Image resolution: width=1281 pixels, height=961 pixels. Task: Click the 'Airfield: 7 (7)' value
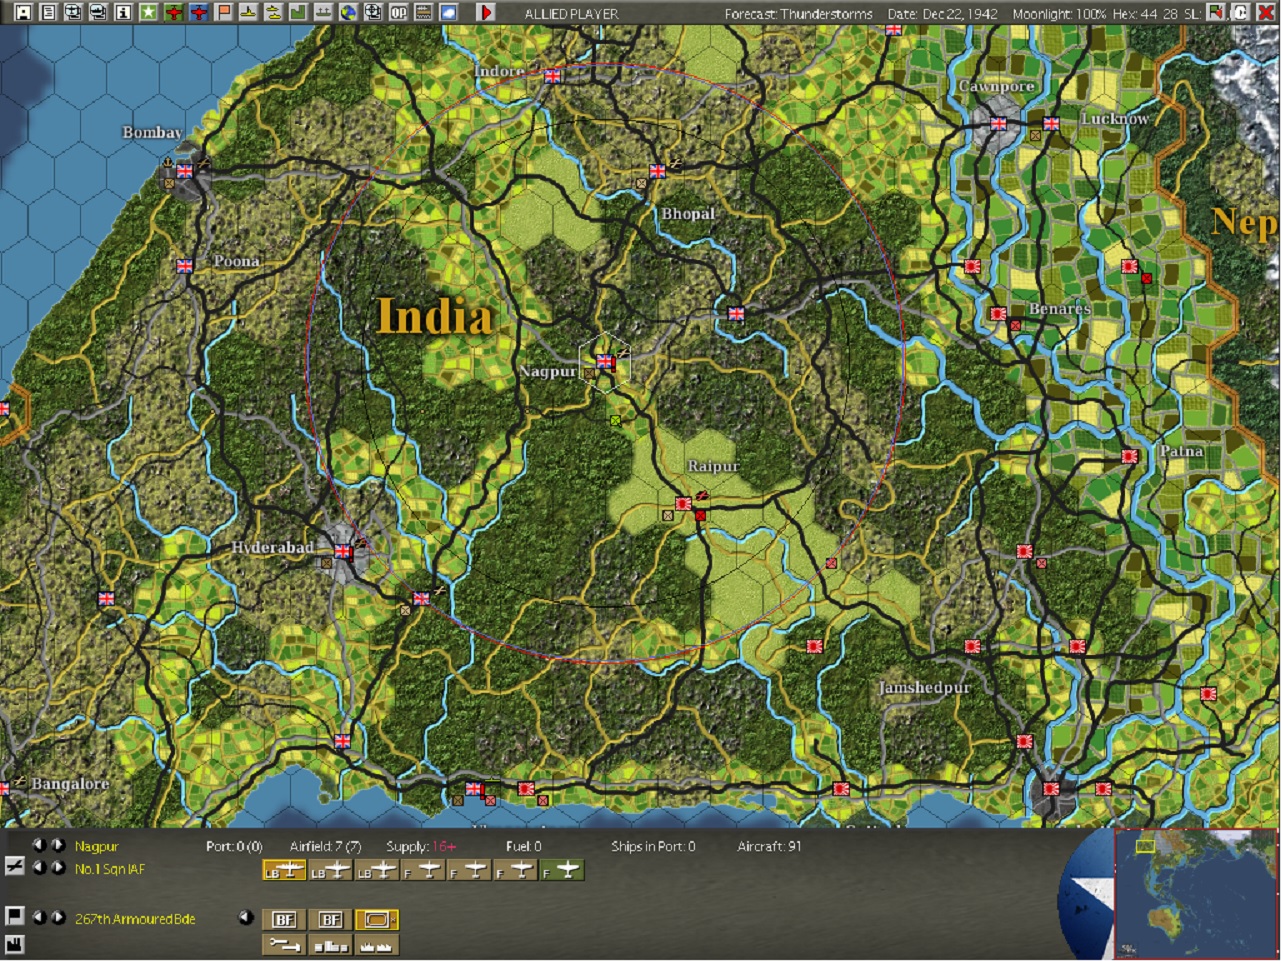point(326,847)
